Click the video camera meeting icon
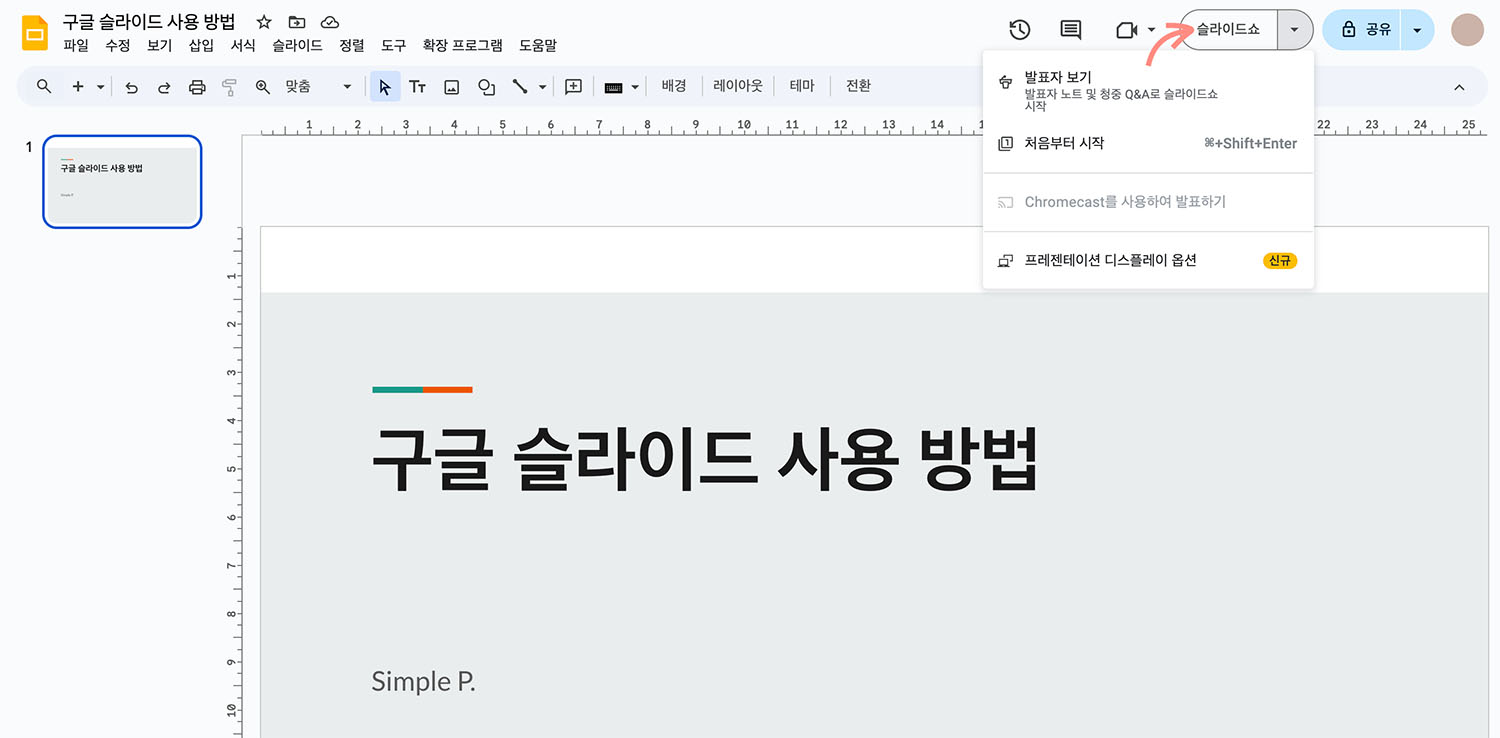Screen dimensions: 1500x738 (1127, 30)
